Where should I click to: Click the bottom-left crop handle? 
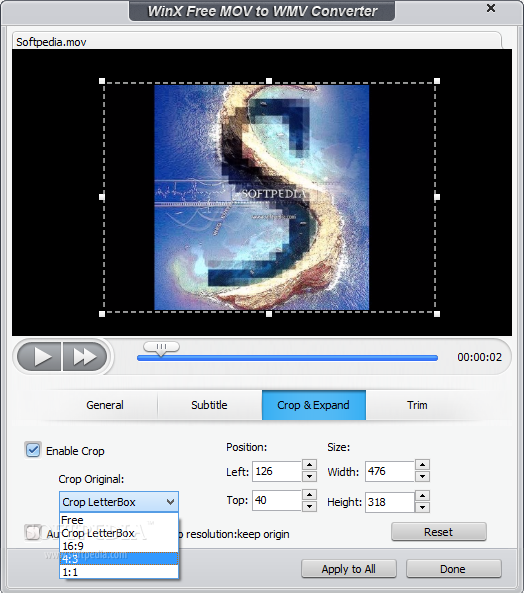[x=102, y=314]
